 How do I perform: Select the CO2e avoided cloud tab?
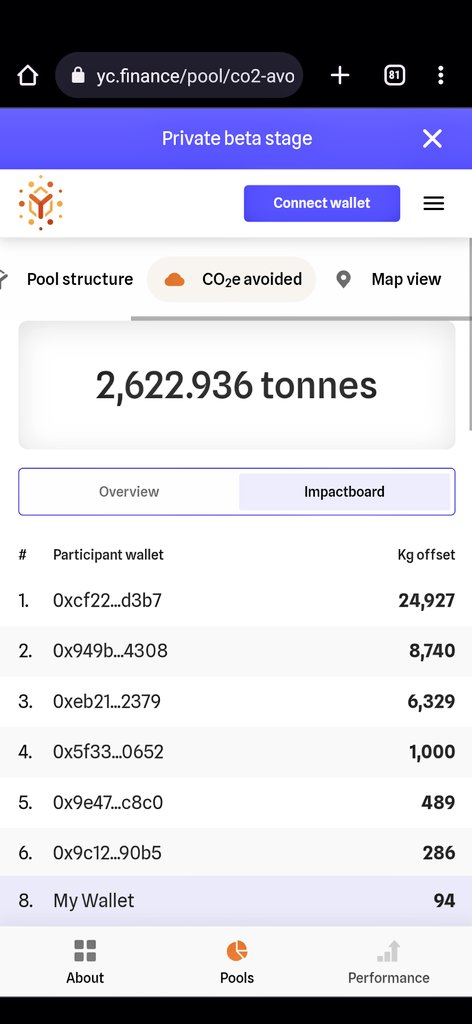pos(232,280)
